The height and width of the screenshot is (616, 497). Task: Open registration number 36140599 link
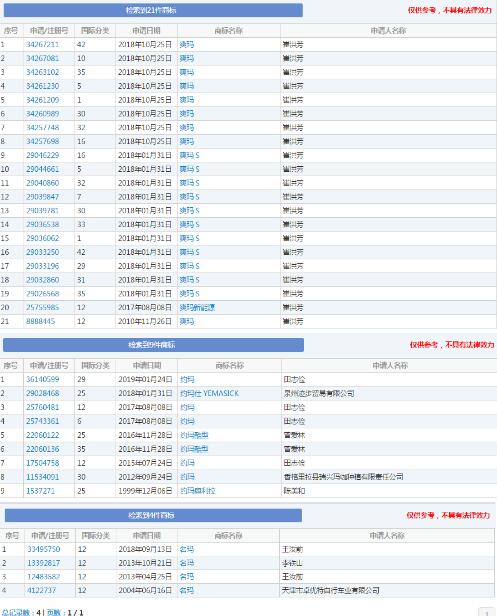pyautogui.click(x=42, y=380)
